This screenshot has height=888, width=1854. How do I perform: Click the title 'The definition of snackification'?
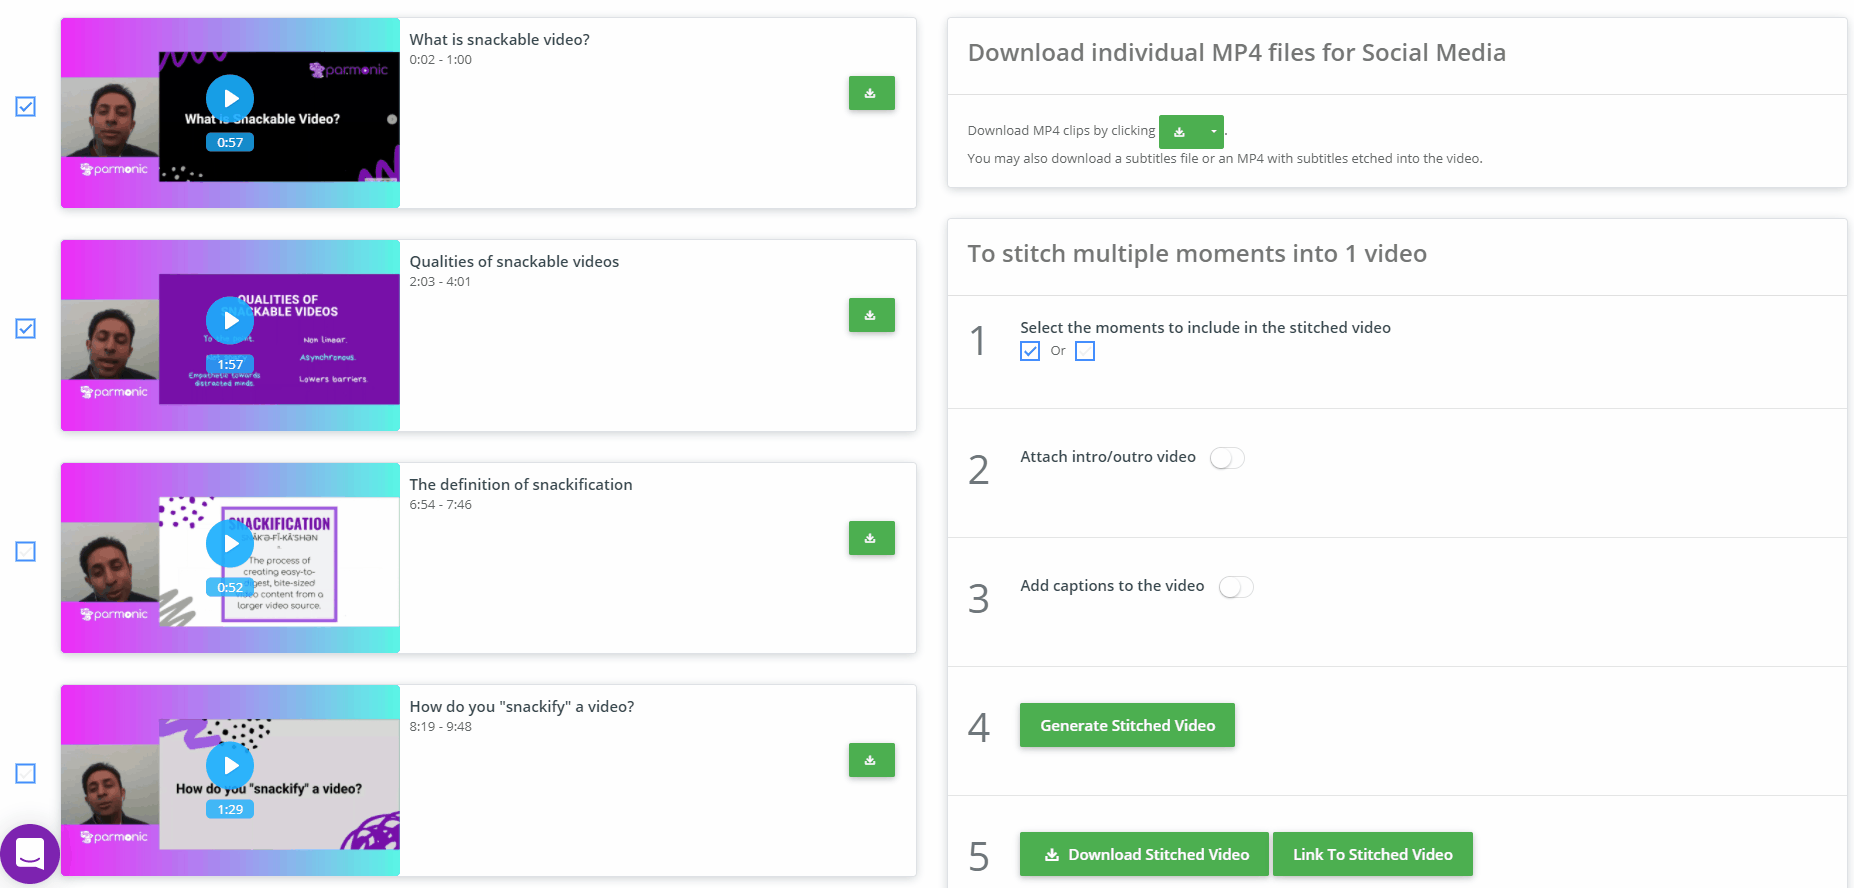[x=521, y=485]
